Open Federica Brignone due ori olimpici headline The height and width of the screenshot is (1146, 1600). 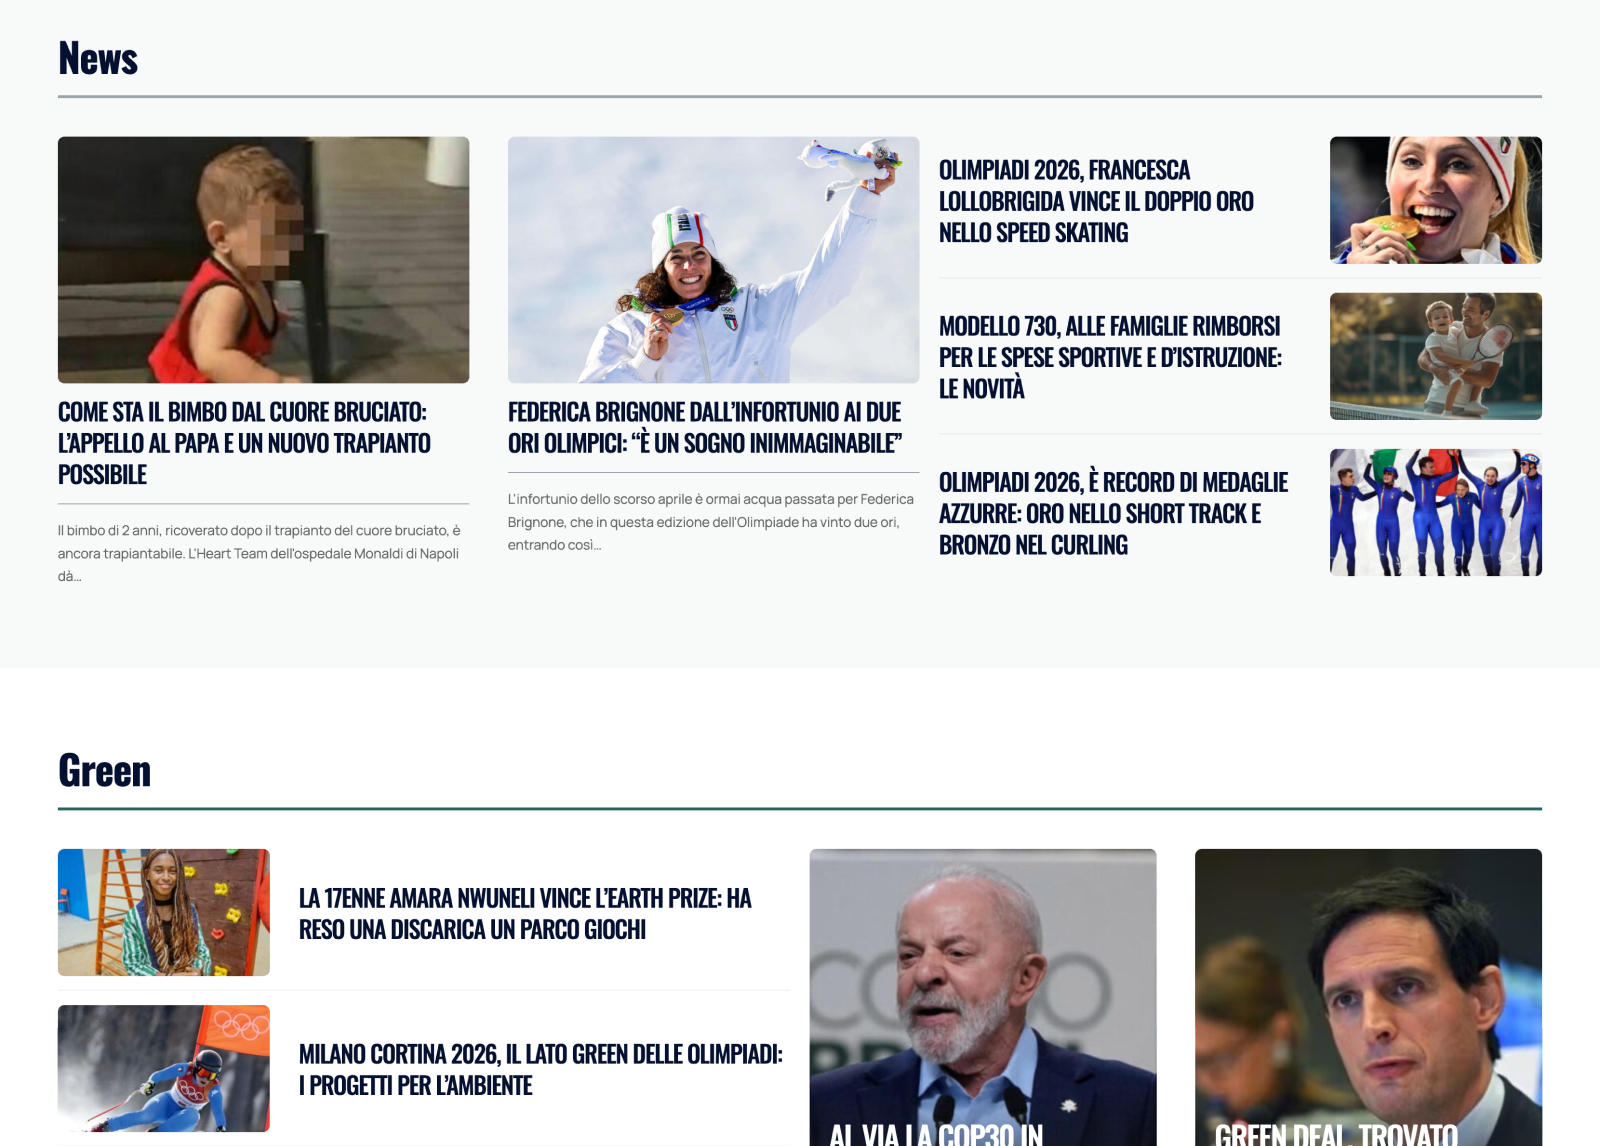point(705,428)
